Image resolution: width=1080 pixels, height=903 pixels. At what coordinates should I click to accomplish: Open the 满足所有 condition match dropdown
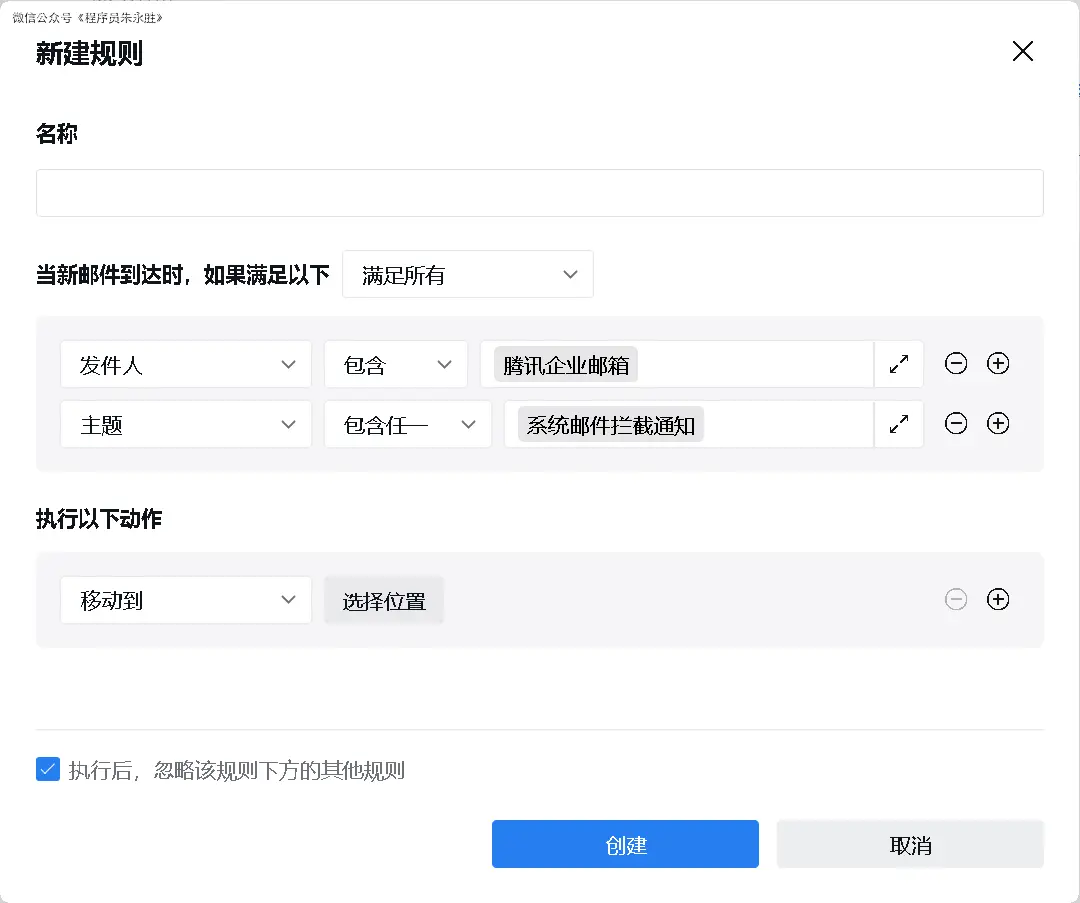(x=467, y=275)
